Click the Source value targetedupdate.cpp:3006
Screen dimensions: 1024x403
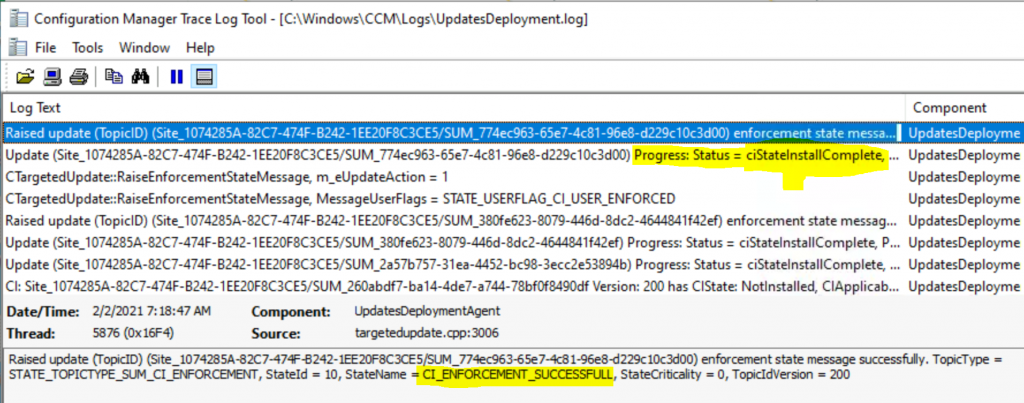coord(426,334)
